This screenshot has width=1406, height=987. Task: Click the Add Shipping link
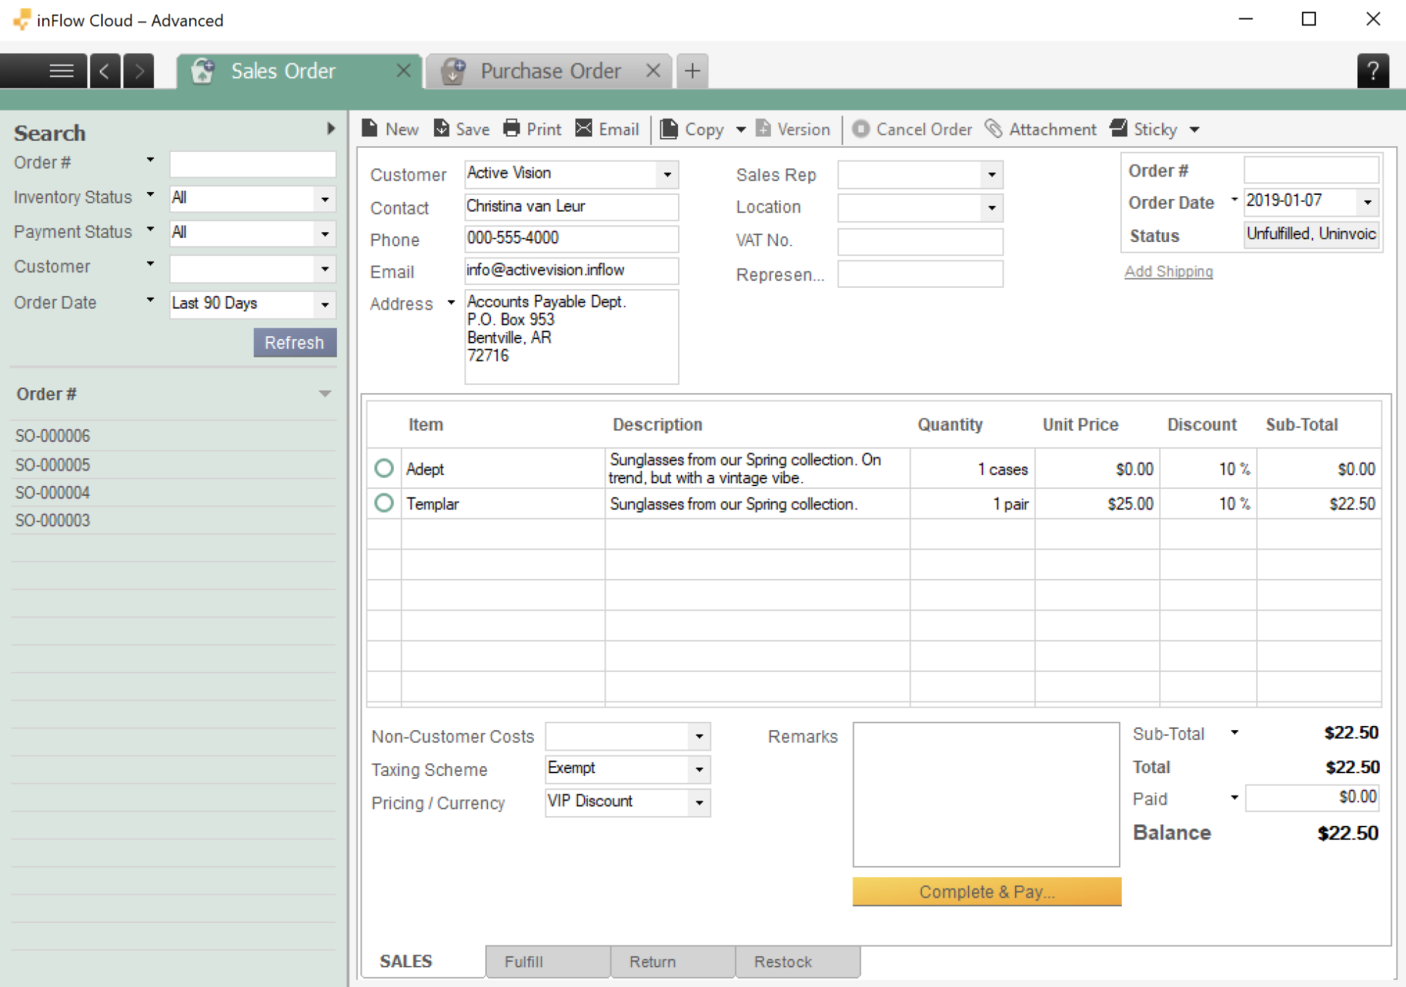point(1168,272)
